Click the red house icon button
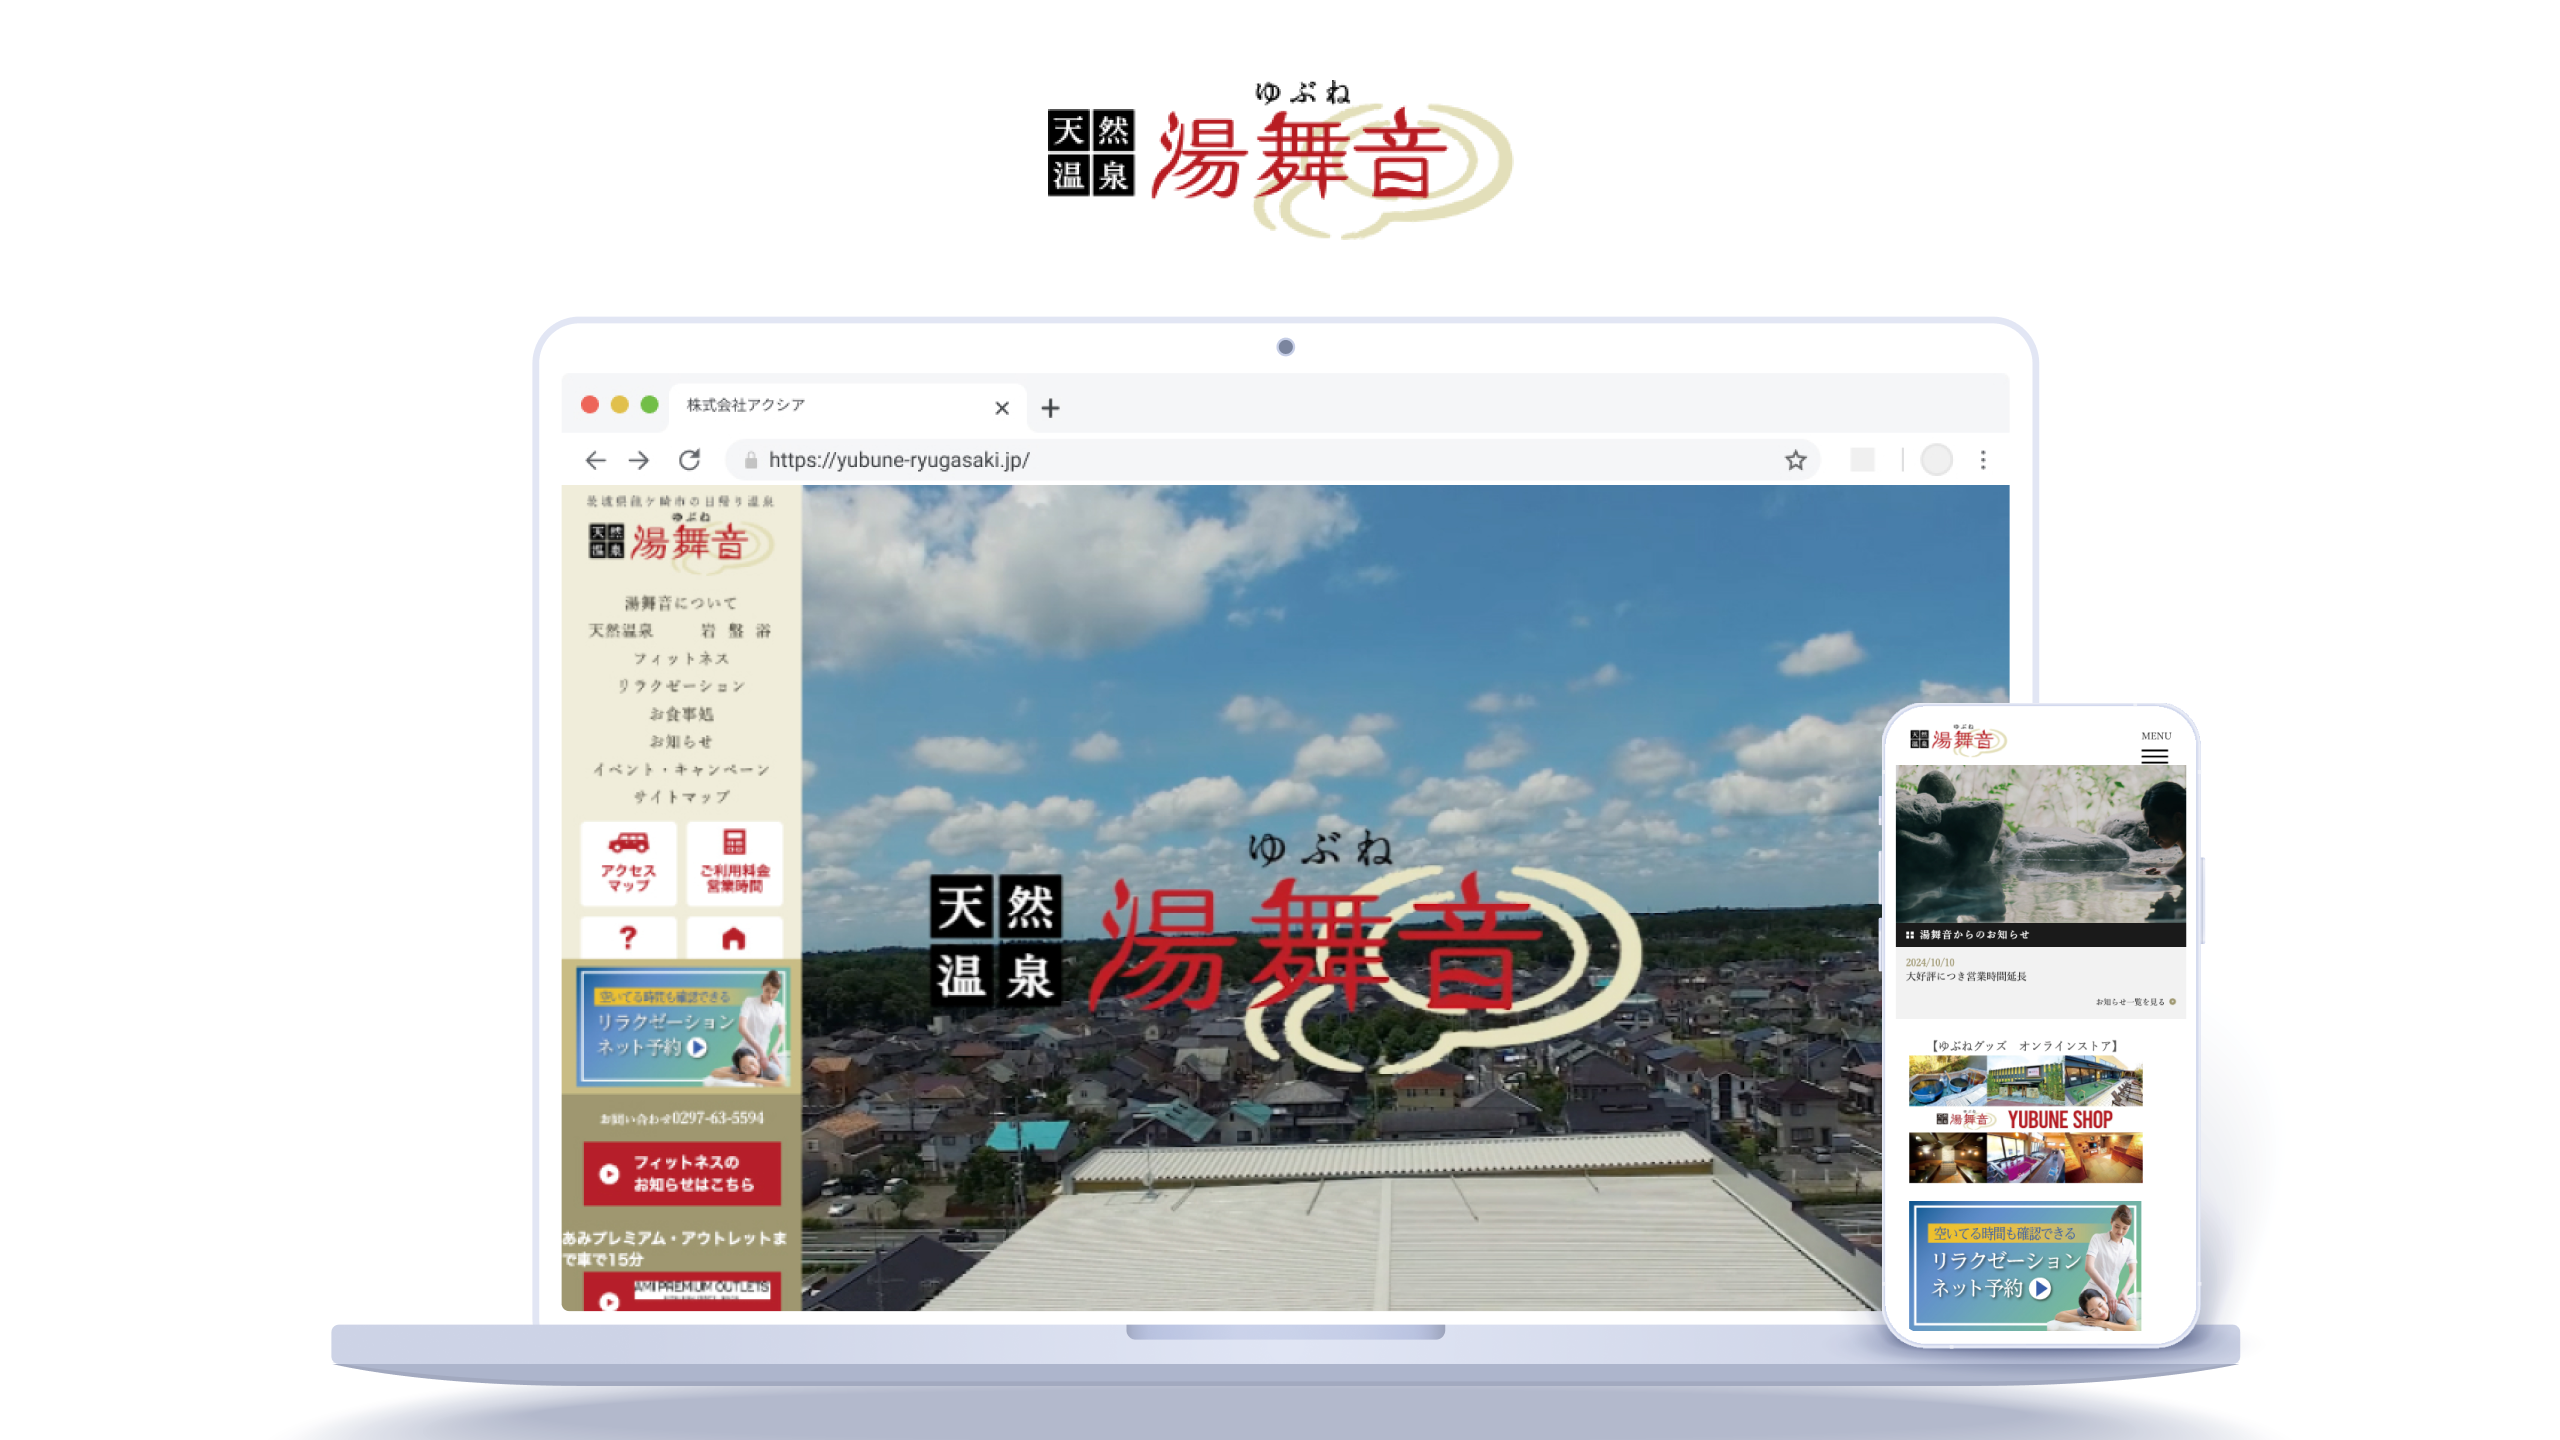The height and width of the screenshot is (1440, 2560). click(735, 937)
